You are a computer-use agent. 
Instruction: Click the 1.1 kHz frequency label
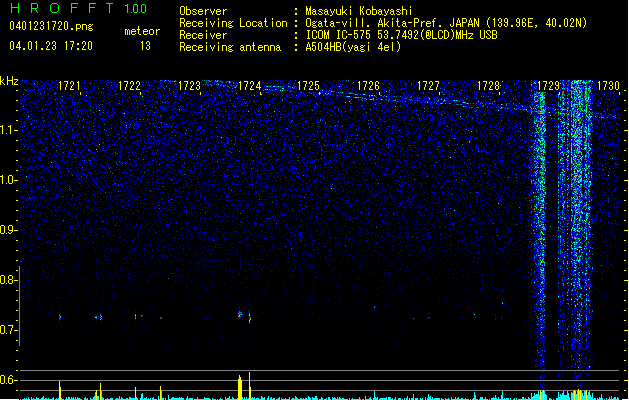point(8,130)
